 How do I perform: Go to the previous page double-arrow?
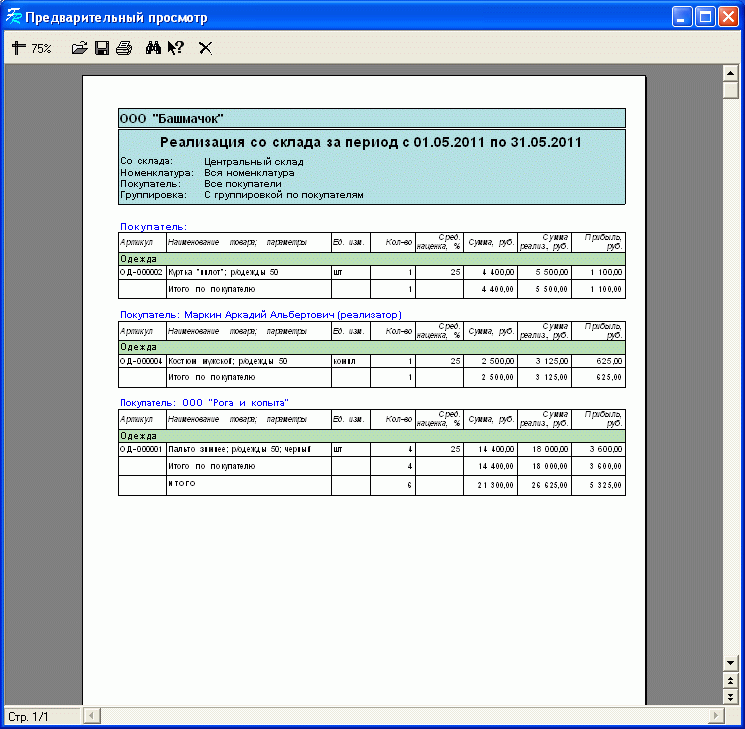pyautogui.click(x=730, y=680)
